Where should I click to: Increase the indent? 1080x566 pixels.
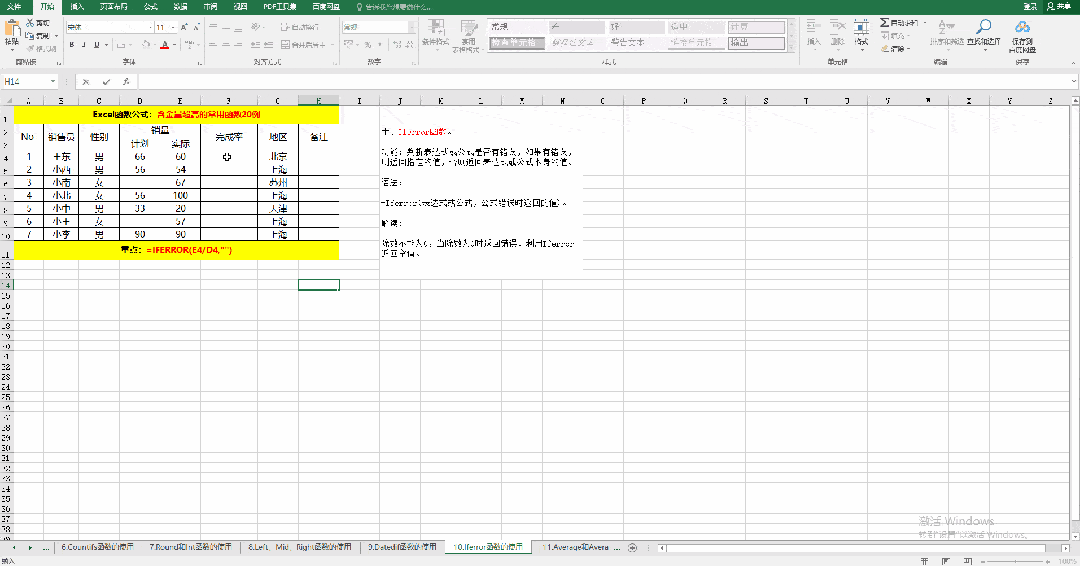(x=269, y=45)
